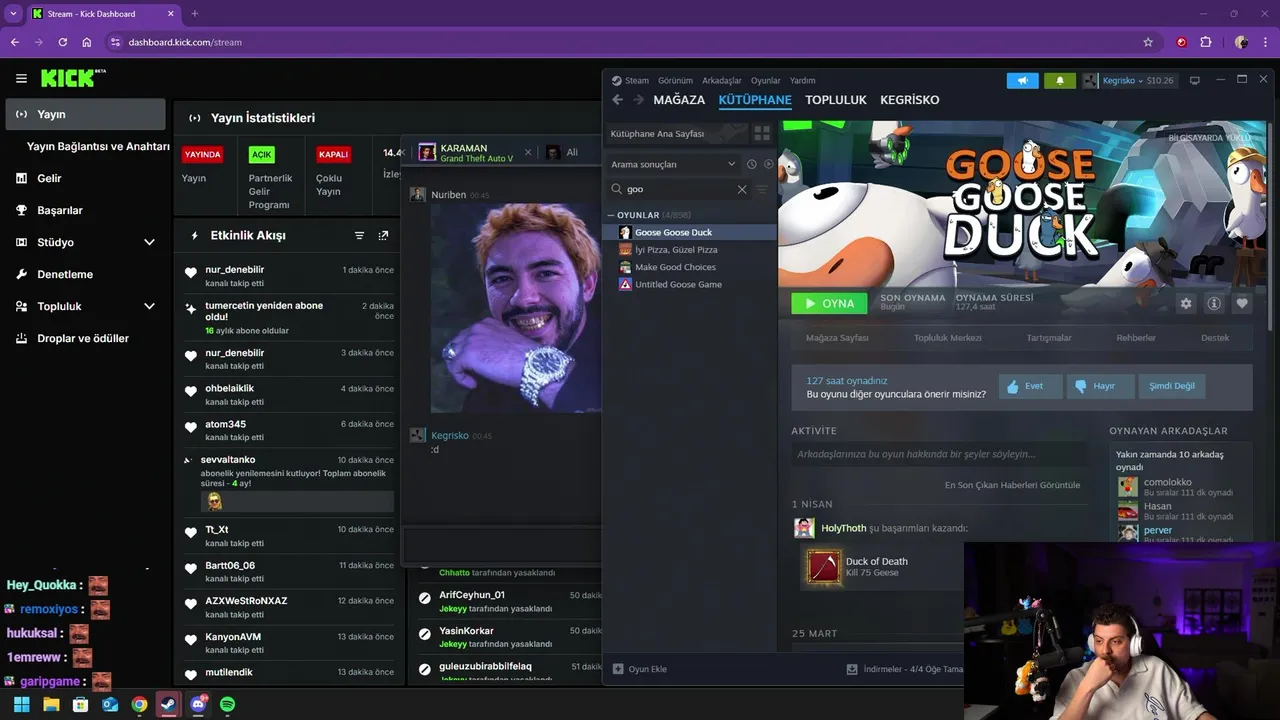
Task: Reload the Kick dashboard page
Action: click(63, 42)
